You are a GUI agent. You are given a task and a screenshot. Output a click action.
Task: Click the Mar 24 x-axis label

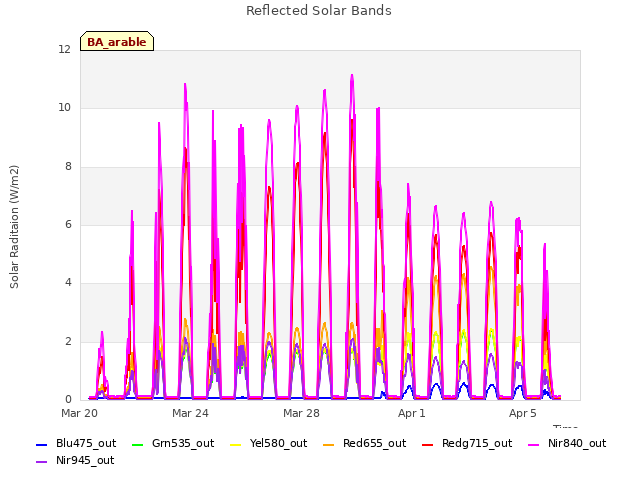190,413
